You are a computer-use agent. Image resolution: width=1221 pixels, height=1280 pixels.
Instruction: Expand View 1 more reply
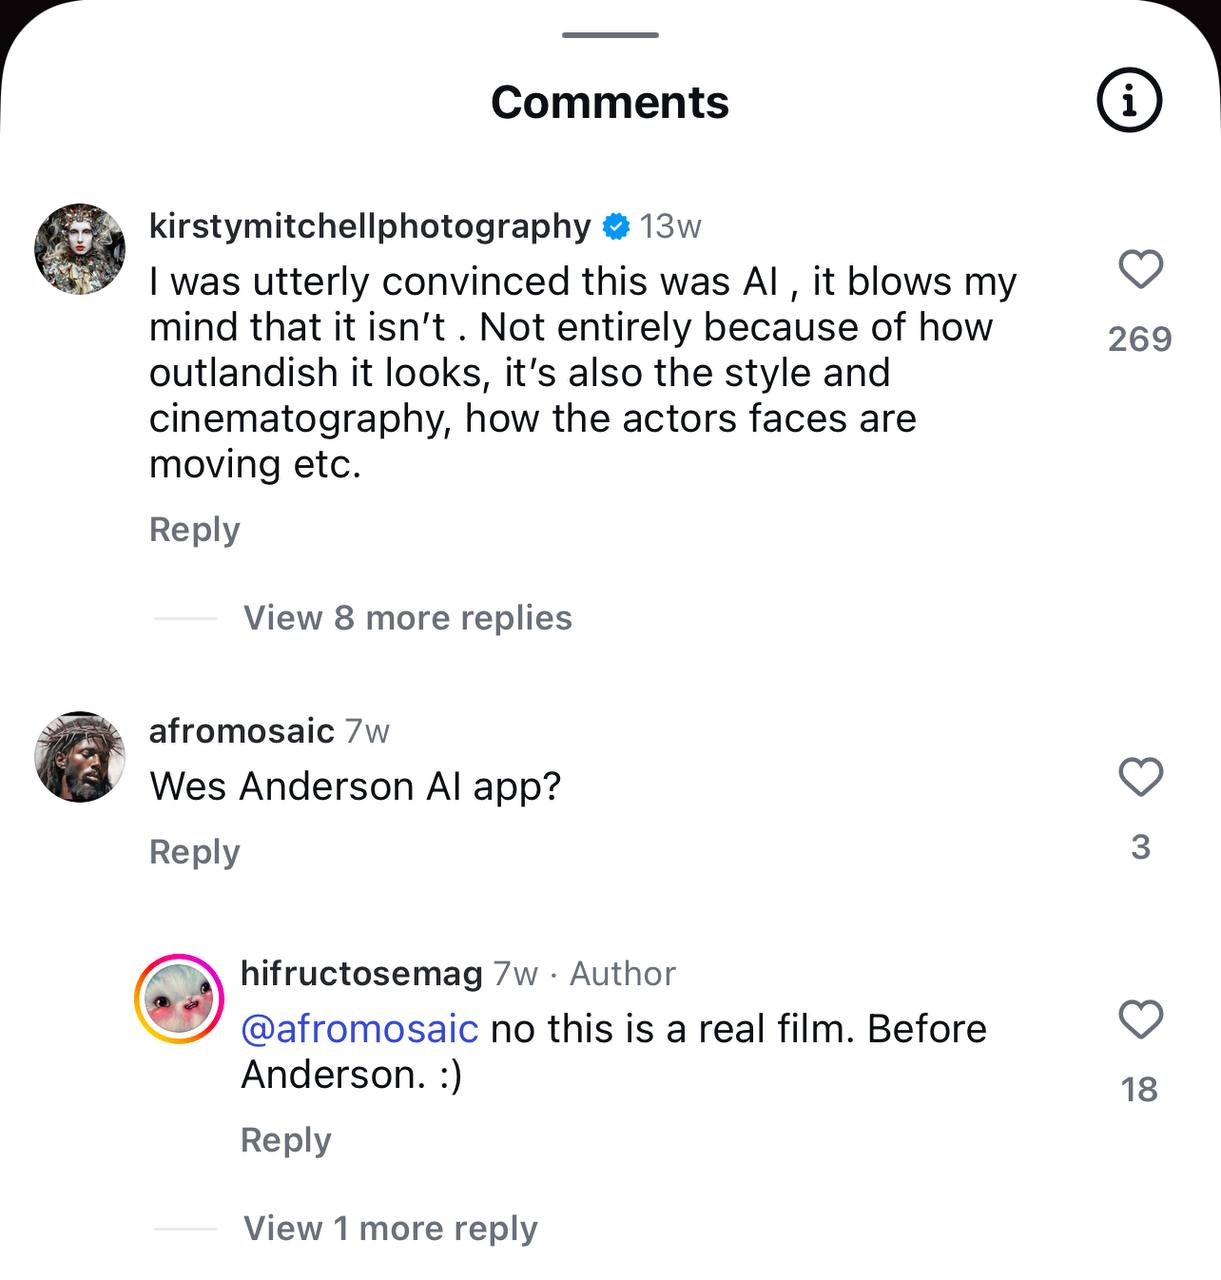tap(390, 1228)
